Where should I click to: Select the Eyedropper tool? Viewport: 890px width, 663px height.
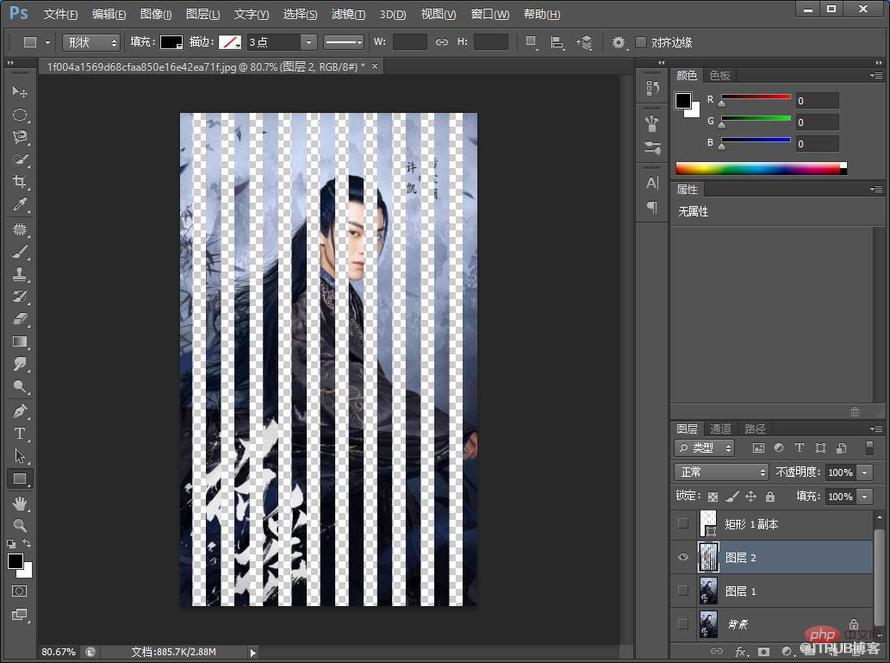(x=20, y=205)
